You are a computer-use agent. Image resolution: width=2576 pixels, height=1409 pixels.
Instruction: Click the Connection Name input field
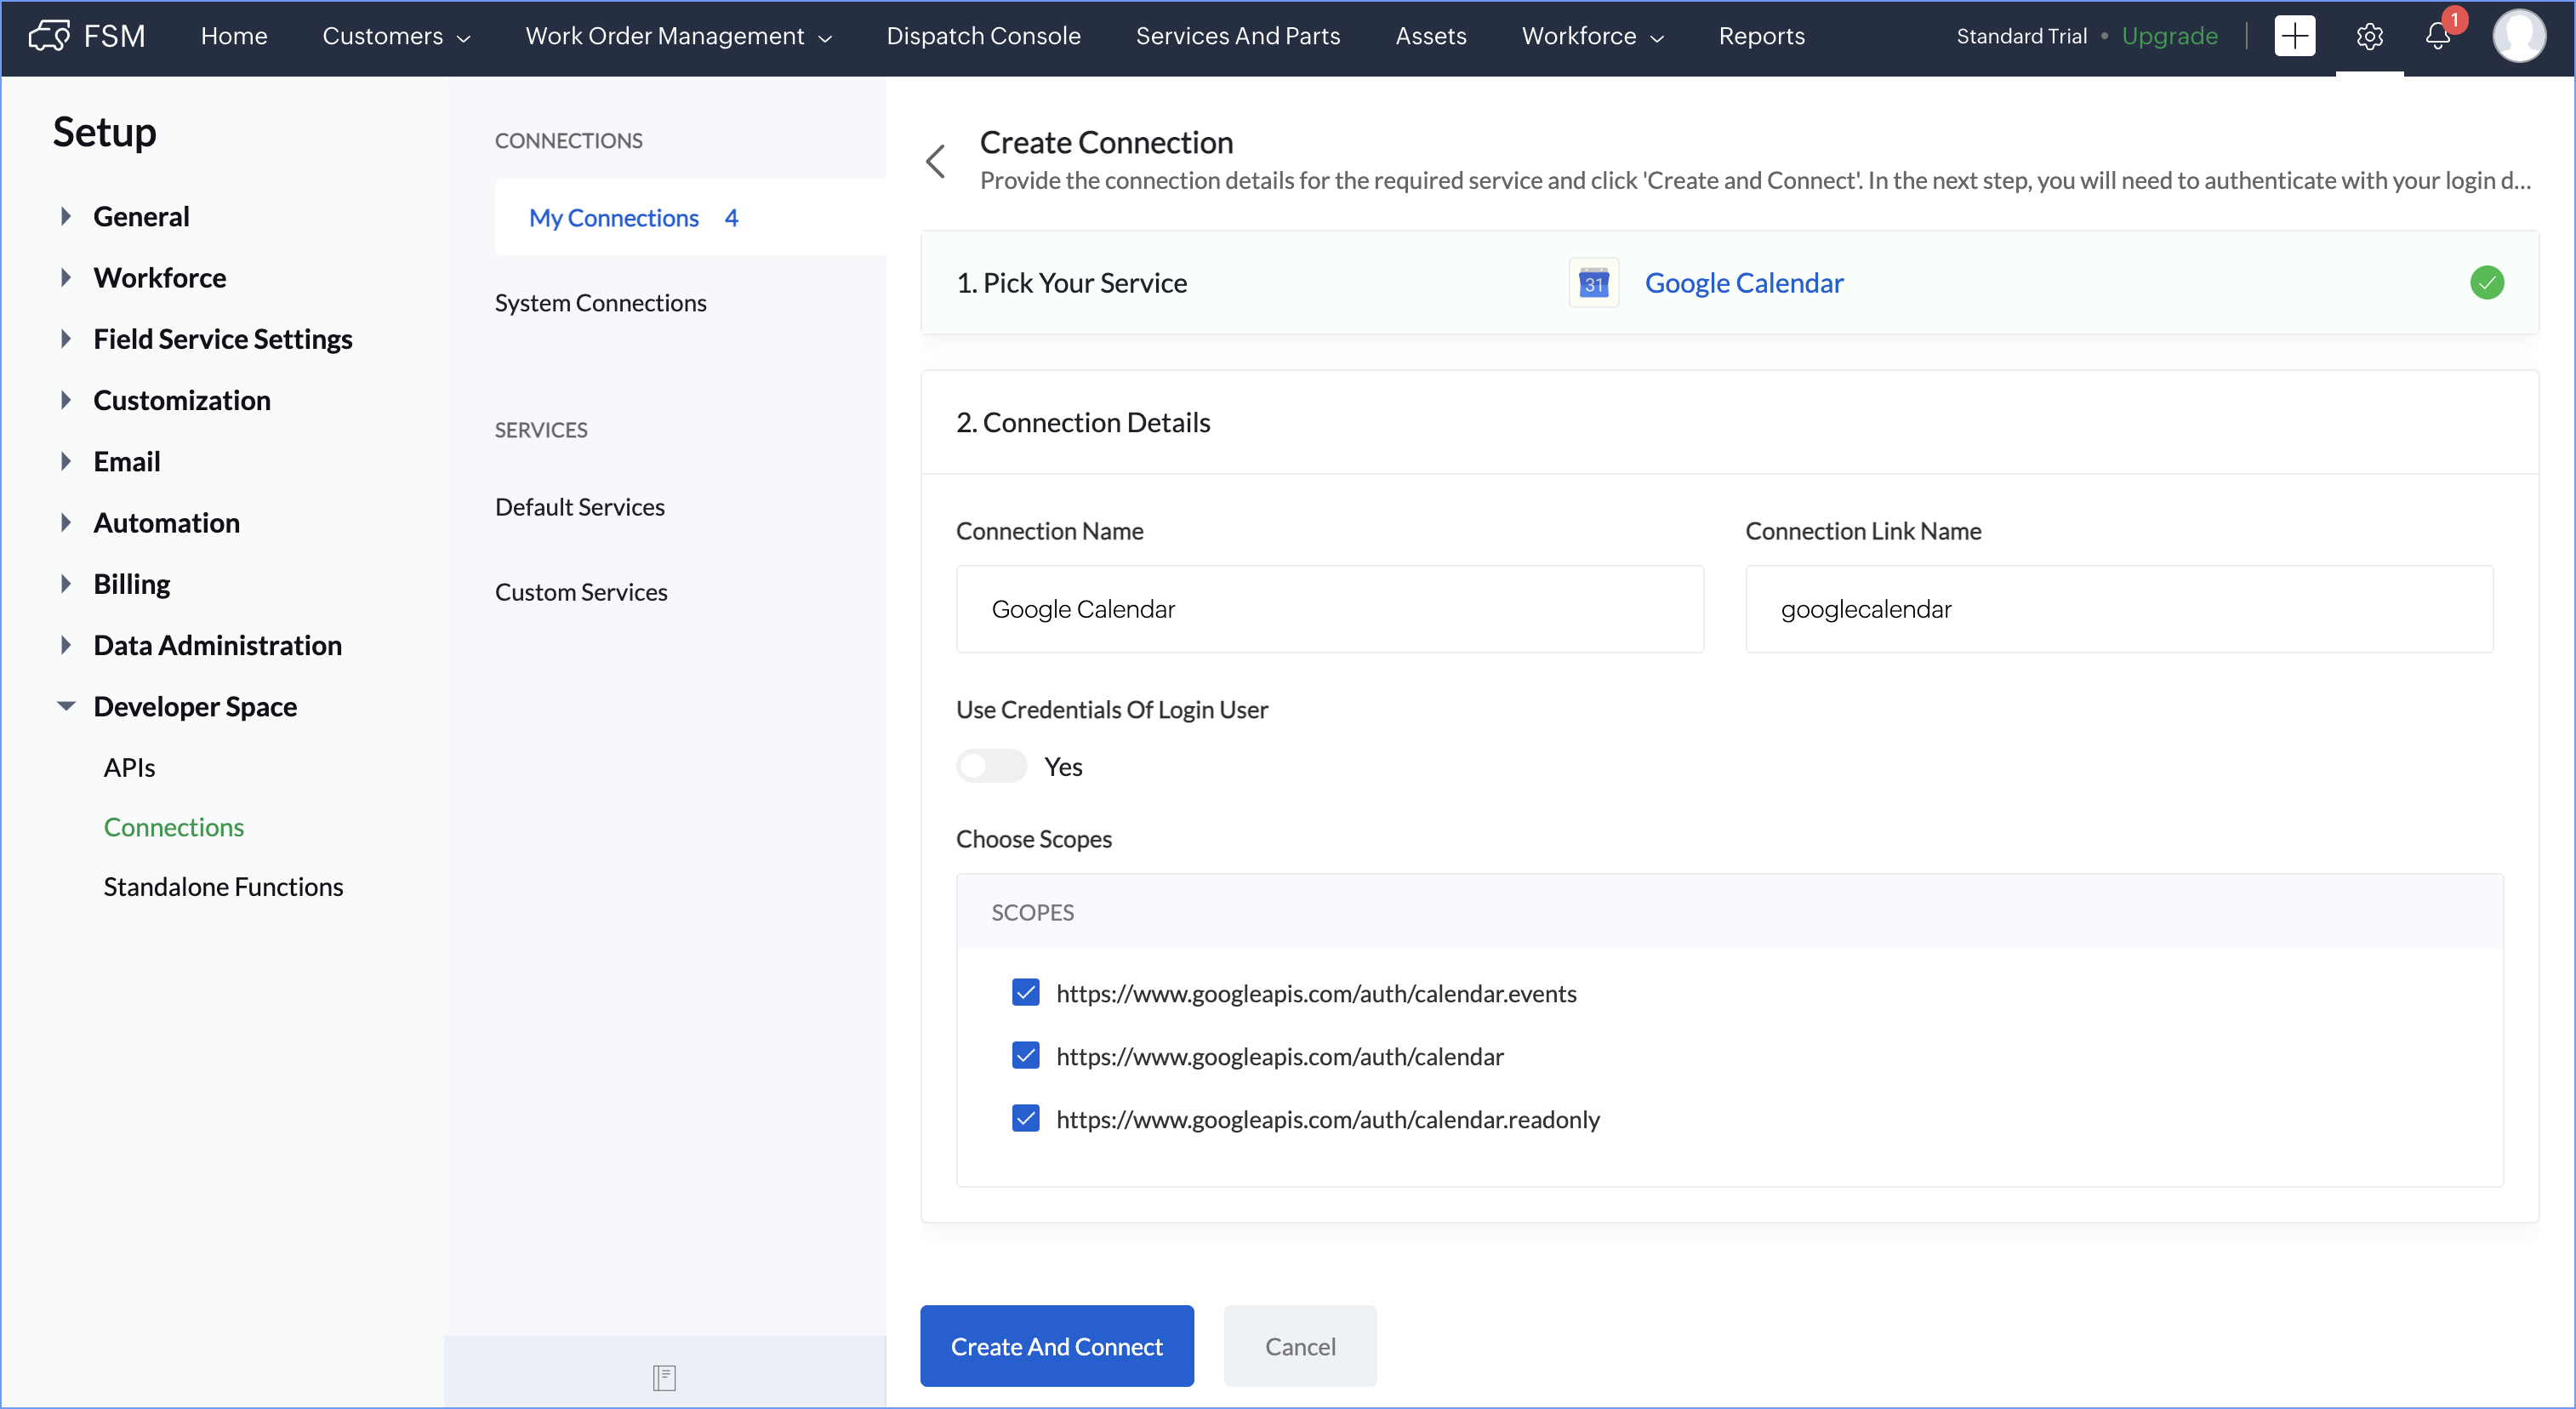[x=1329, y=609]
